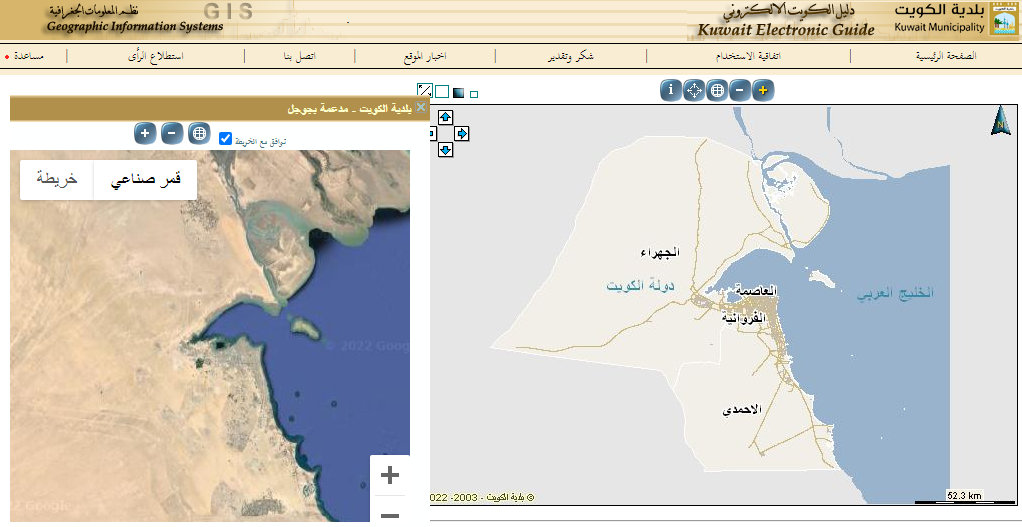Select the large square map size icon
The width and height of the screenshot is (1022, 527).
pyautogui.click(x=442, y=92)
